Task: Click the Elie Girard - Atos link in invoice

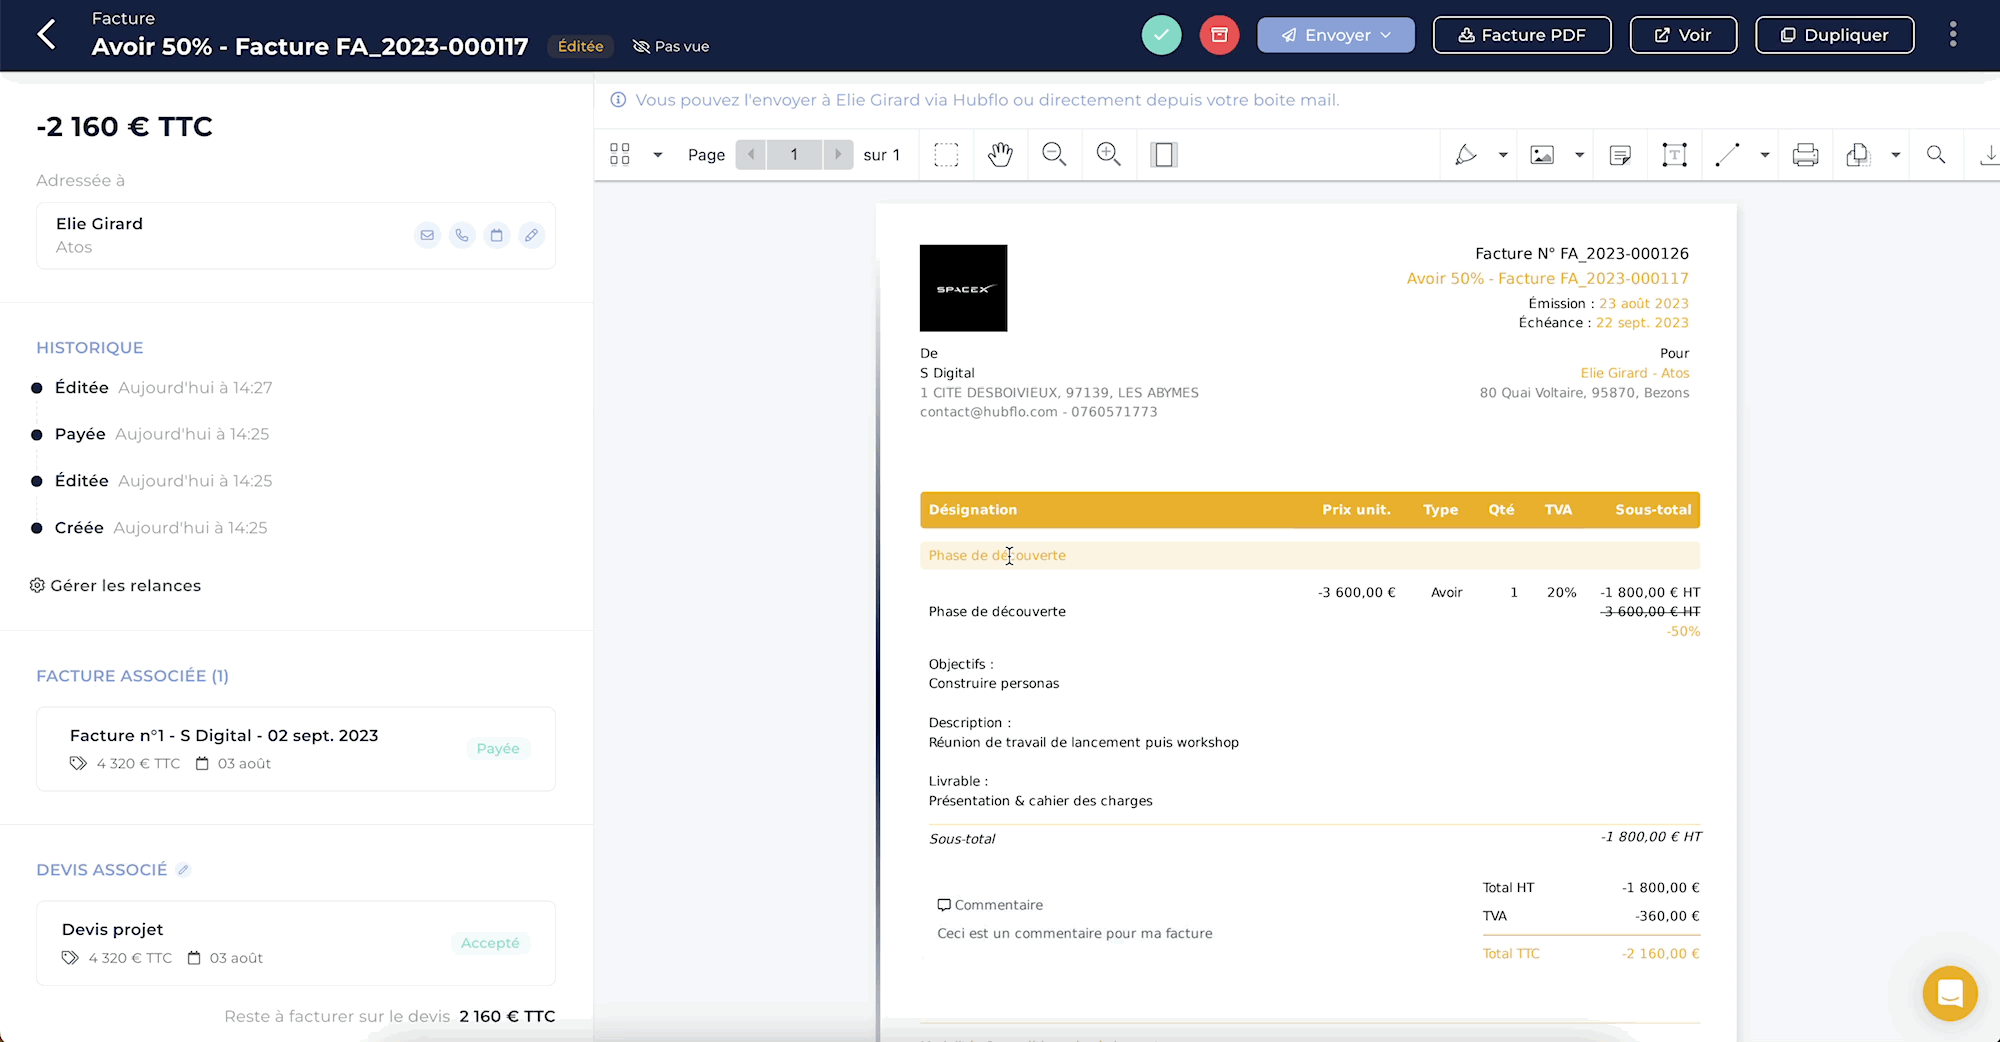Action: point(1634,373)
